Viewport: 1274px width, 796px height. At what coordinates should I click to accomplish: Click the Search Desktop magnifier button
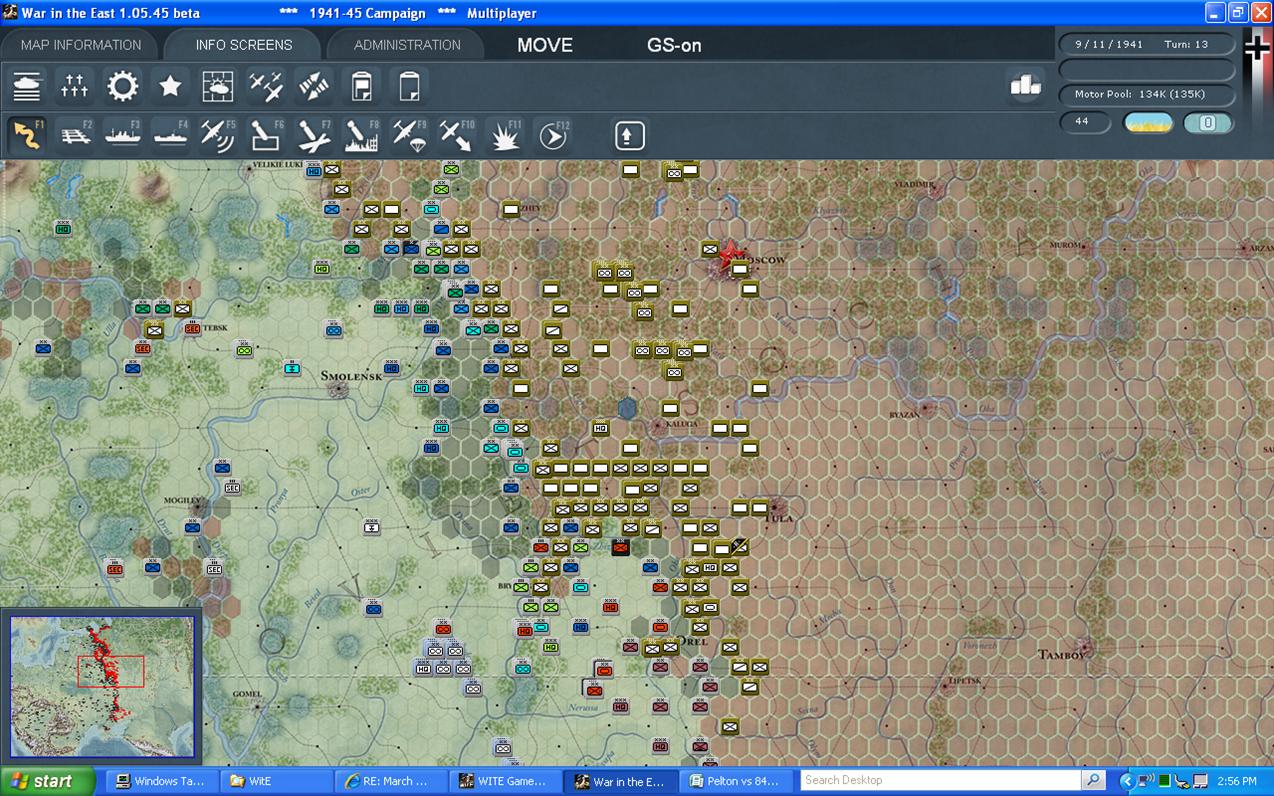tap(1094, 780)
